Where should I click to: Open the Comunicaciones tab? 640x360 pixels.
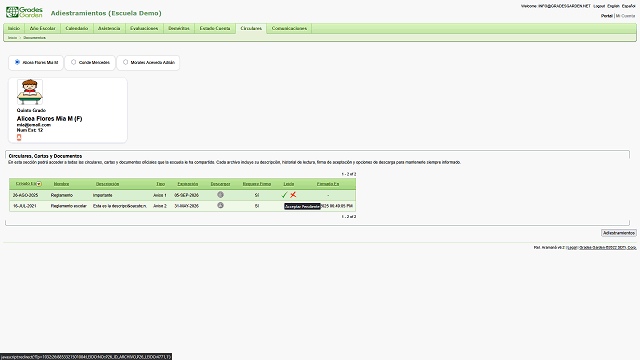[289, 28]
